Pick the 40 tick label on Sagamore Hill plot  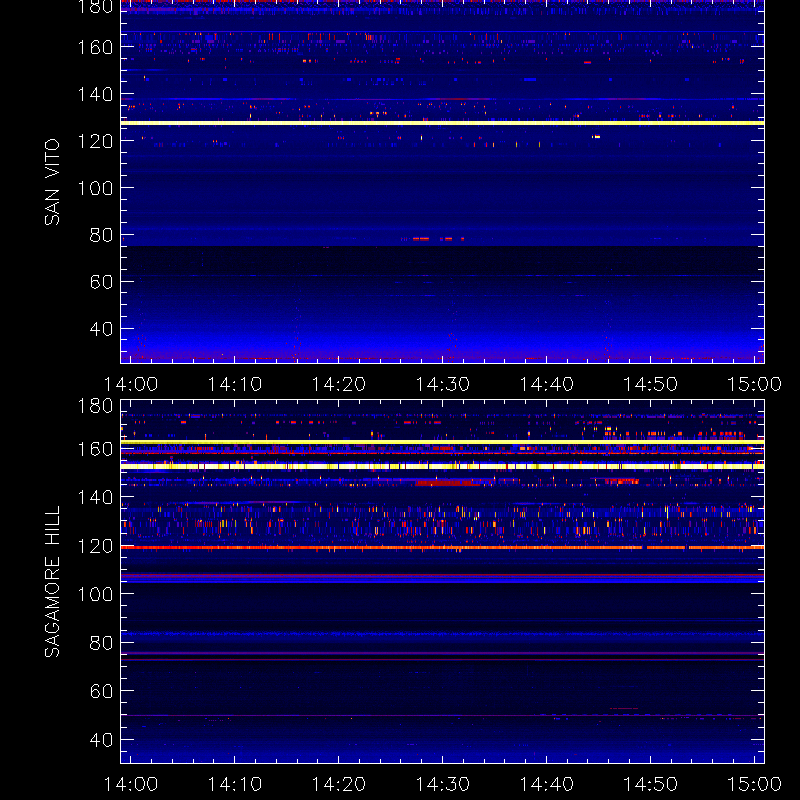click(101, 740)
